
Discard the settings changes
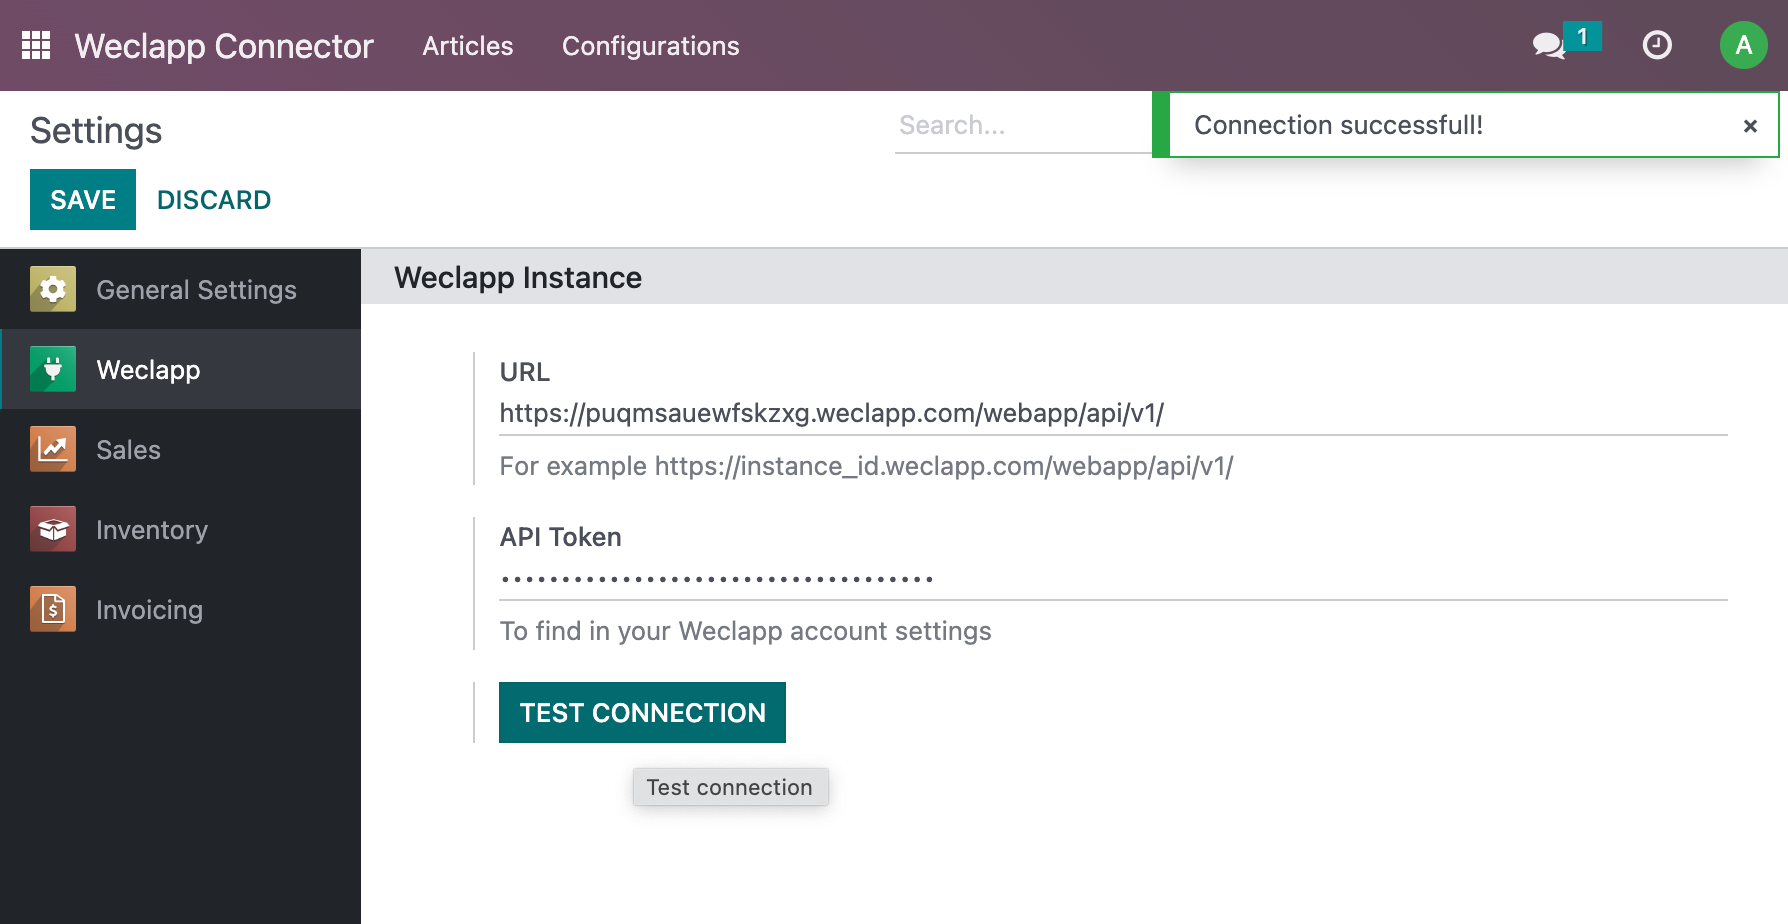[x=214, y=200]
